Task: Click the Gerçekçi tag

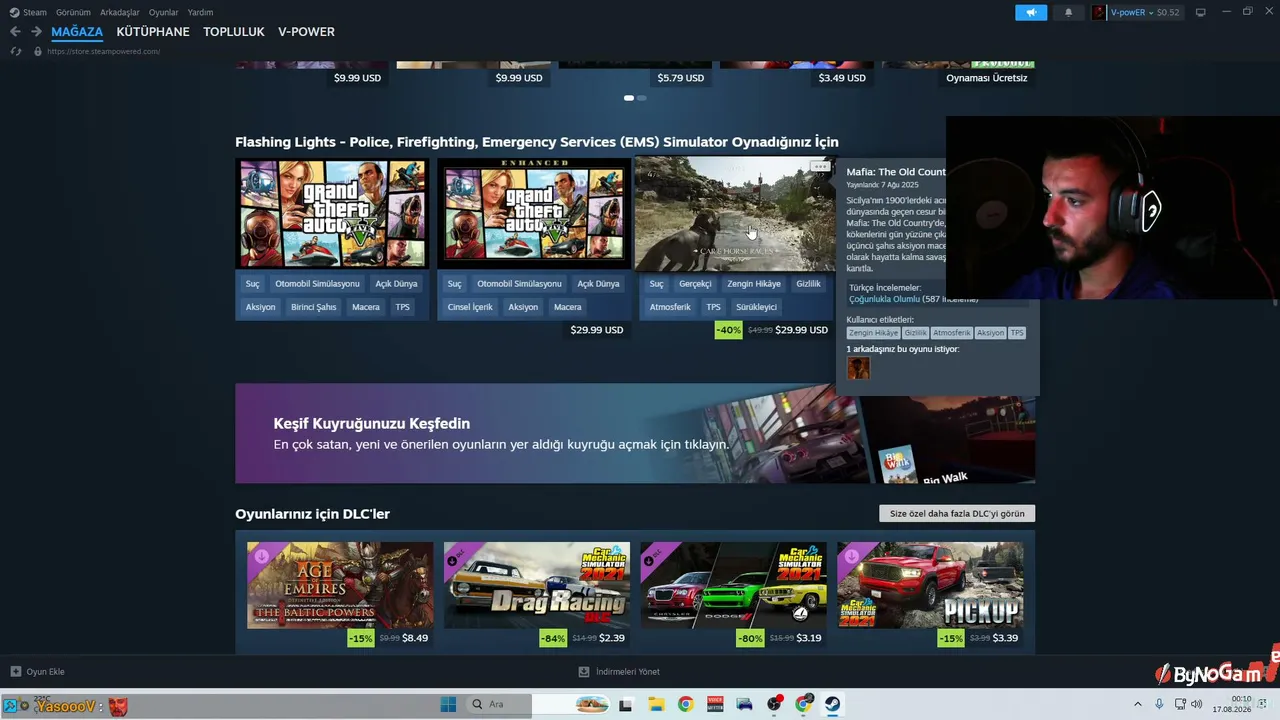Action: point(695,284)
